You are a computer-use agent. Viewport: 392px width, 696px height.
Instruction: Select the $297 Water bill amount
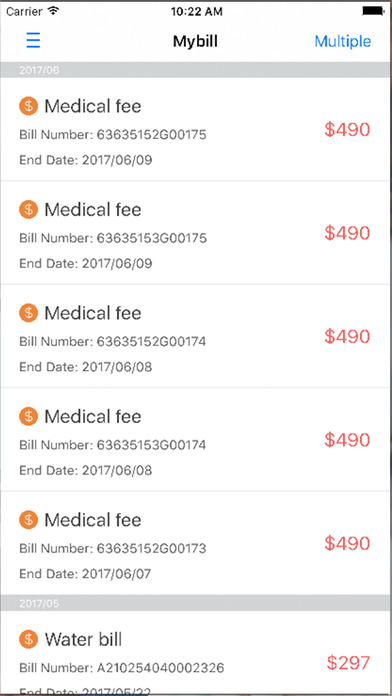tap(348, 663)
